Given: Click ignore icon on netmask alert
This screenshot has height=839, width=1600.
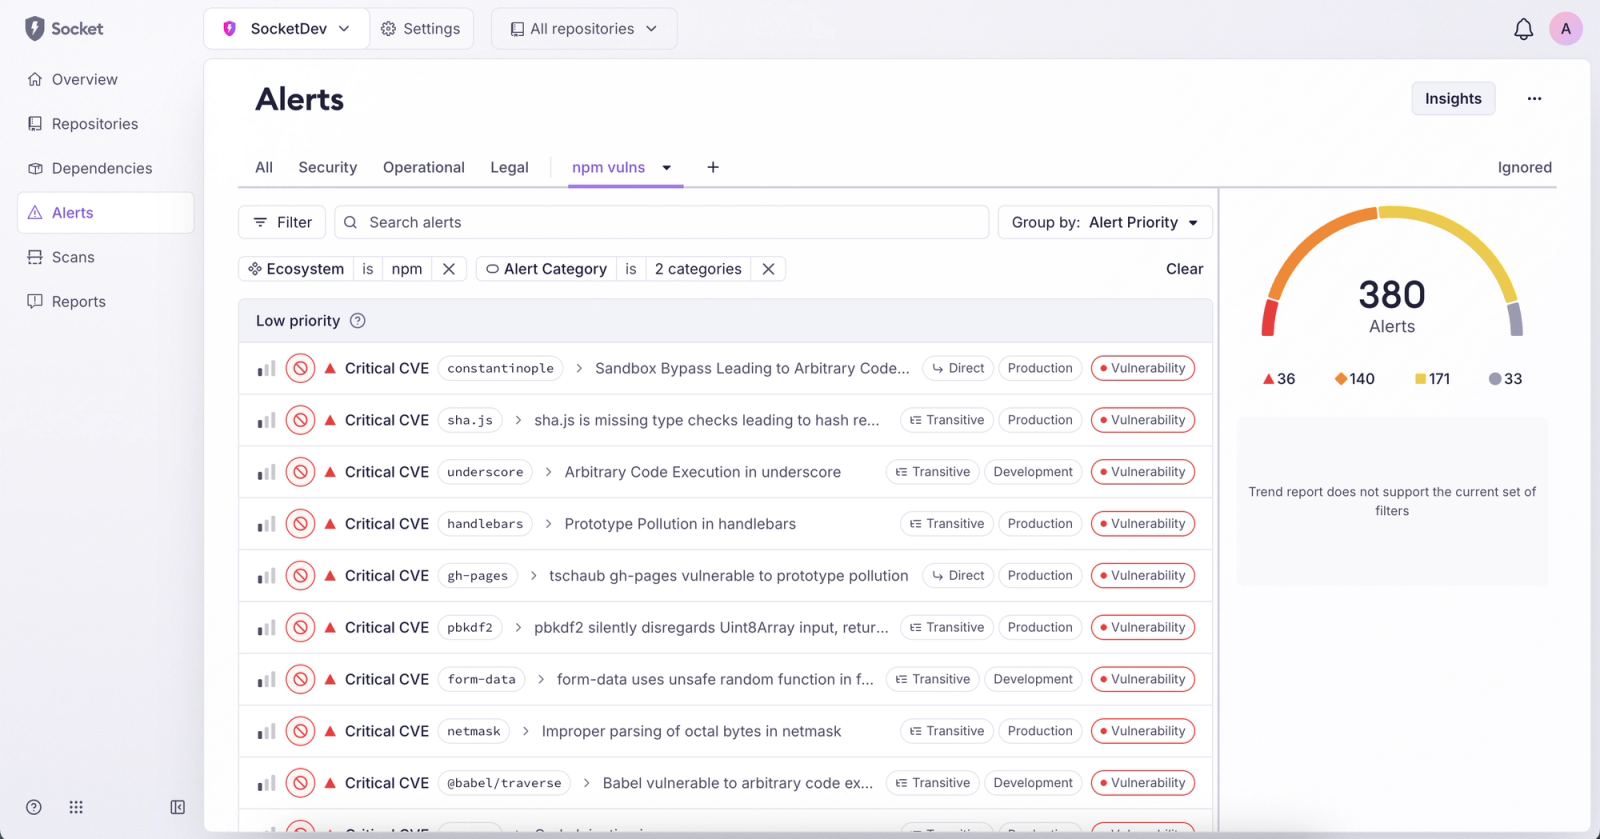Looking at the screenshot, I should coord(300,731).
